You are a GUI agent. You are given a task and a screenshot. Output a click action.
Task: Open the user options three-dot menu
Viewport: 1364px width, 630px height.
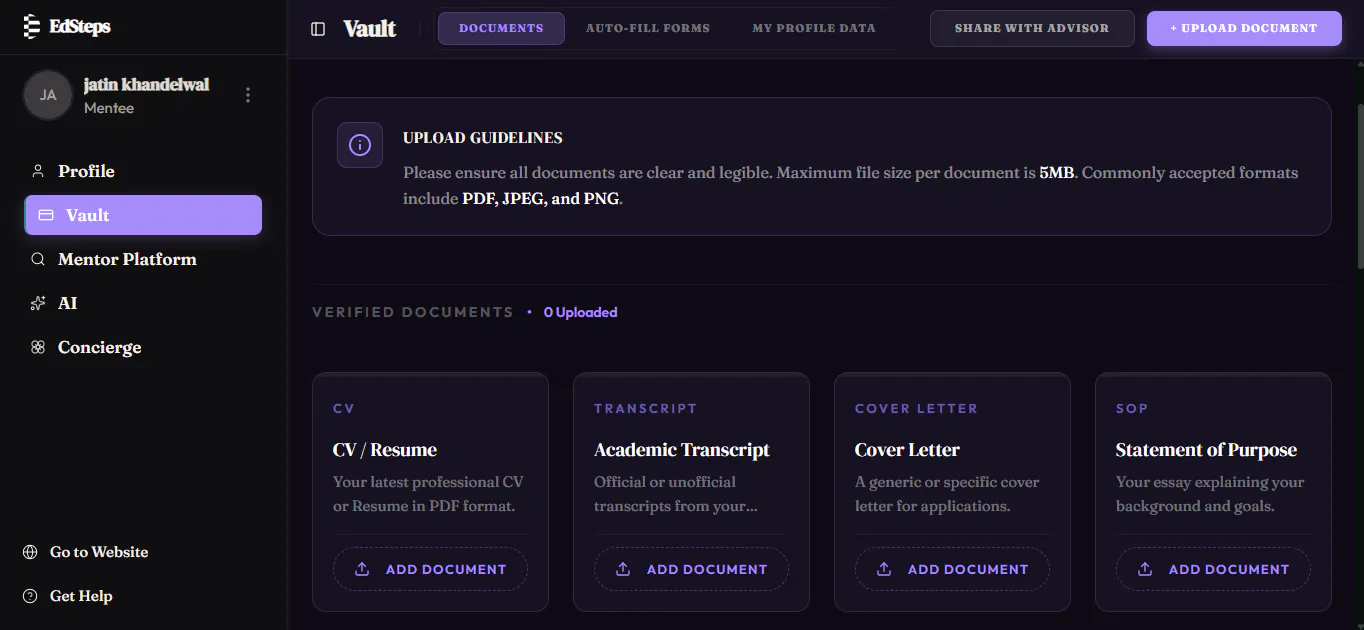click(x=248, y=95)
